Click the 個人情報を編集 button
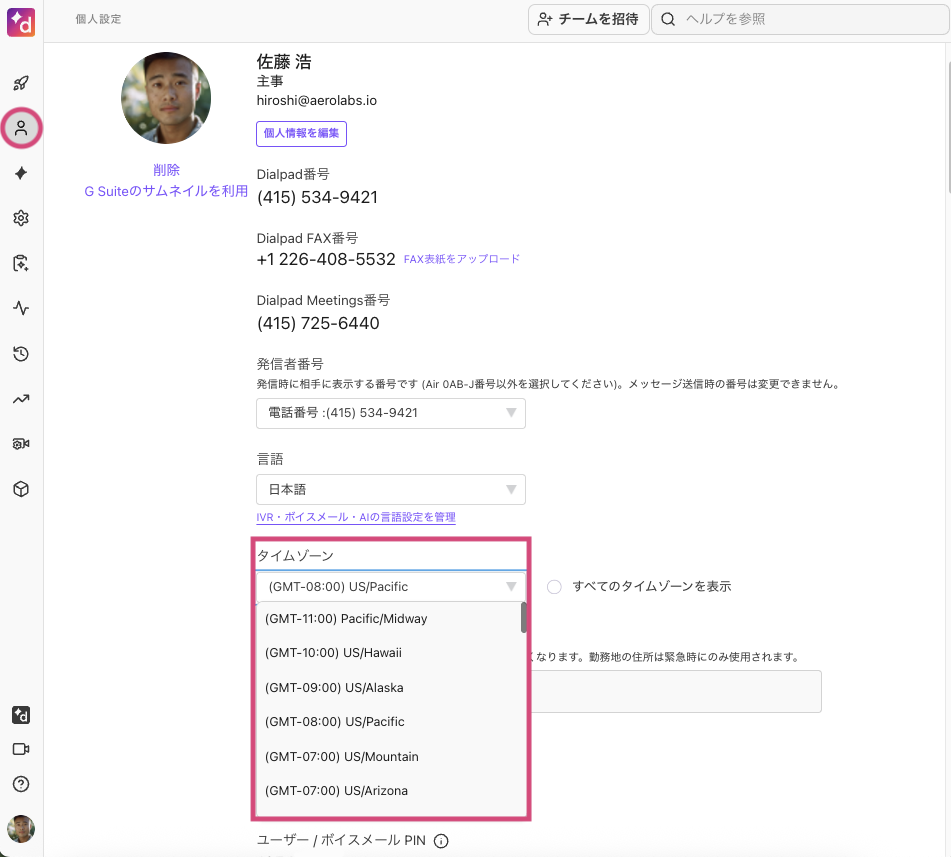The height and width of the screenshot is (857, 951). pyautogui.click(x=301, y=133)
